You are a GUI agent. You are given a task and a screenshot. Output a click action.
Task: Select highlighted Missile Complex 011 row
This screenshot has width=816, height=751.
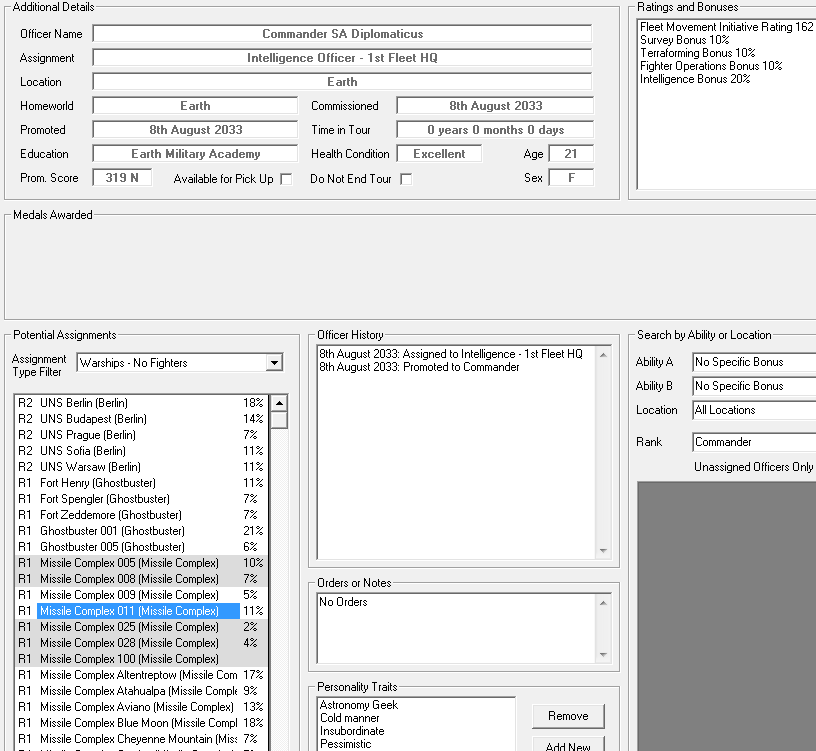coord(141,611)
